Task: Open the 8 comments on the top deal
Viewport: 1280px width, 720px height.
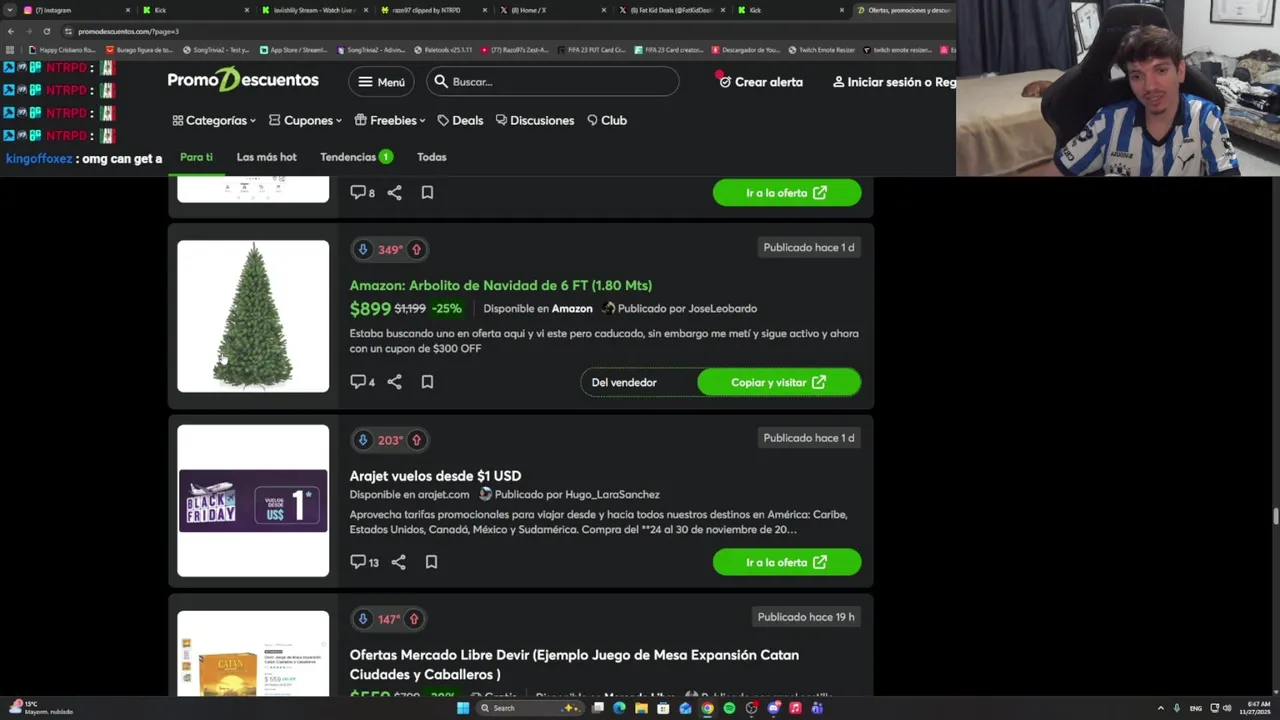Action: point(362,192)
